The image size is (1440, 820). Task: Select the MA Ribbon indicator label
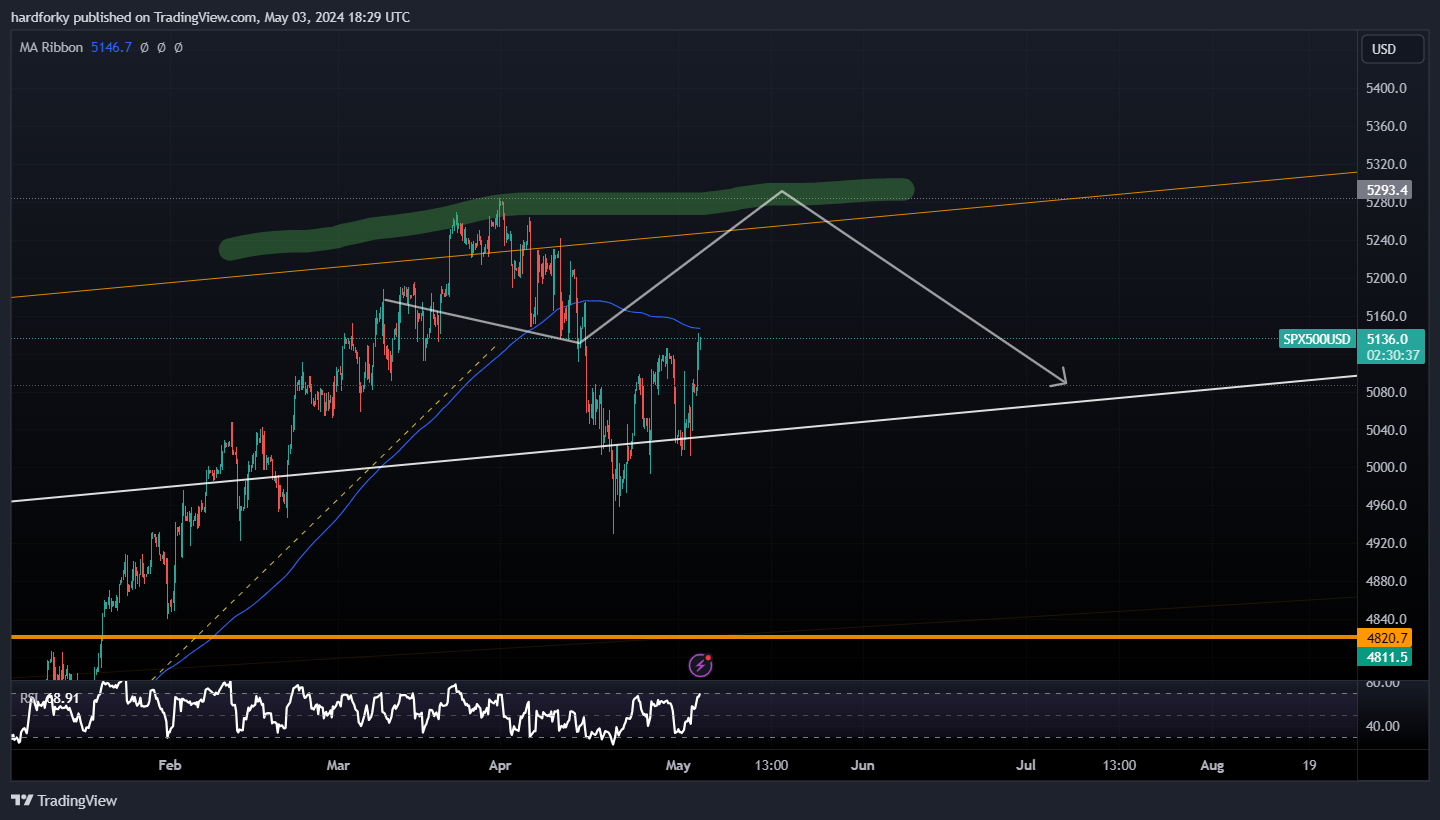tap(51, 47)
